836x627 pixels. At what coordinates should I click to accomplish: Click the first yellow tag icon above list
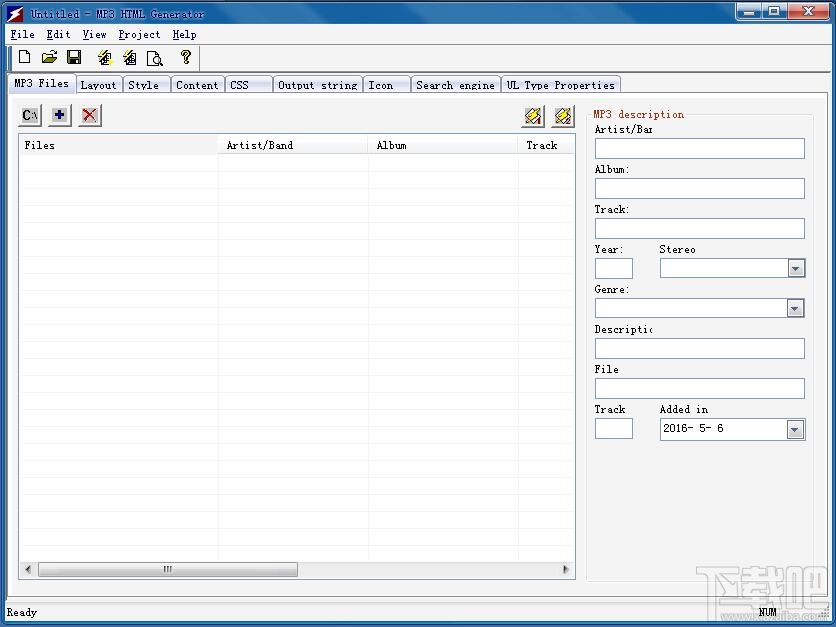[533, 116]
